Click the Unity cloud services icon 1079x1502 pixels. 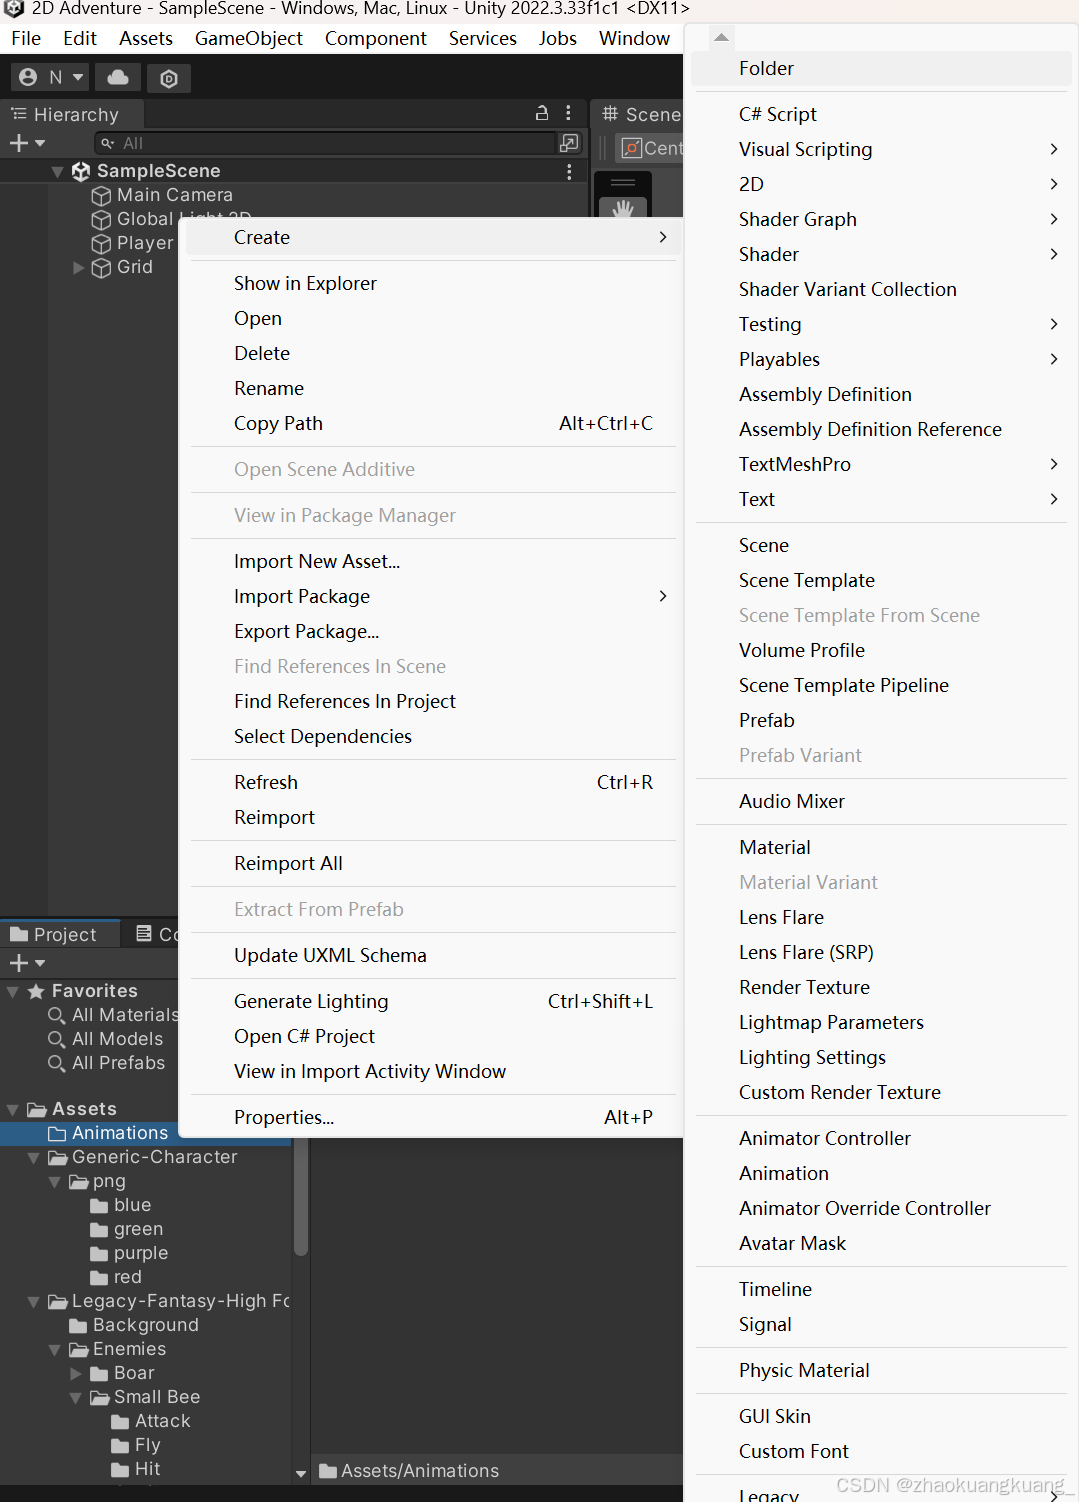118,77
